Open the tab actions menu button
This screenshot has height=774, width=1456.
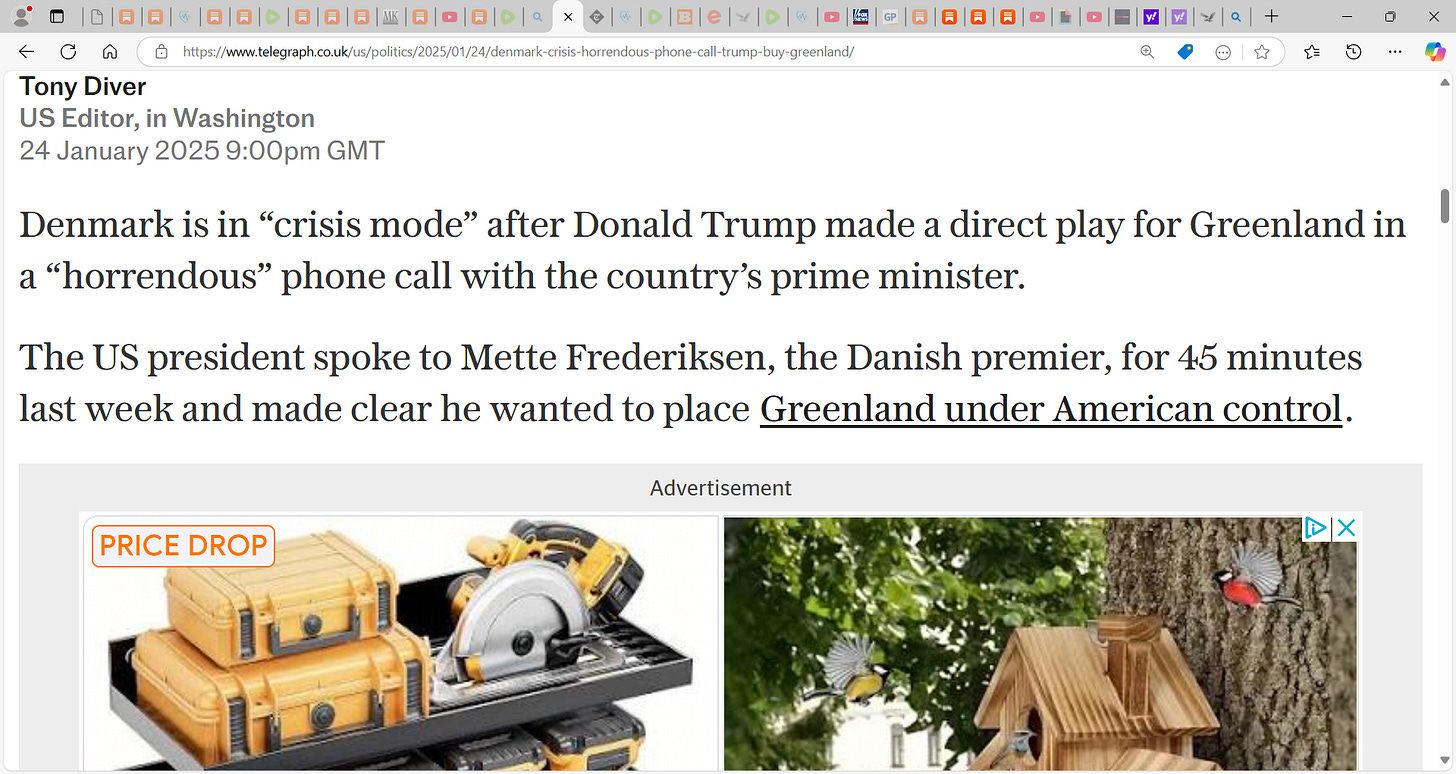(56, 16)
